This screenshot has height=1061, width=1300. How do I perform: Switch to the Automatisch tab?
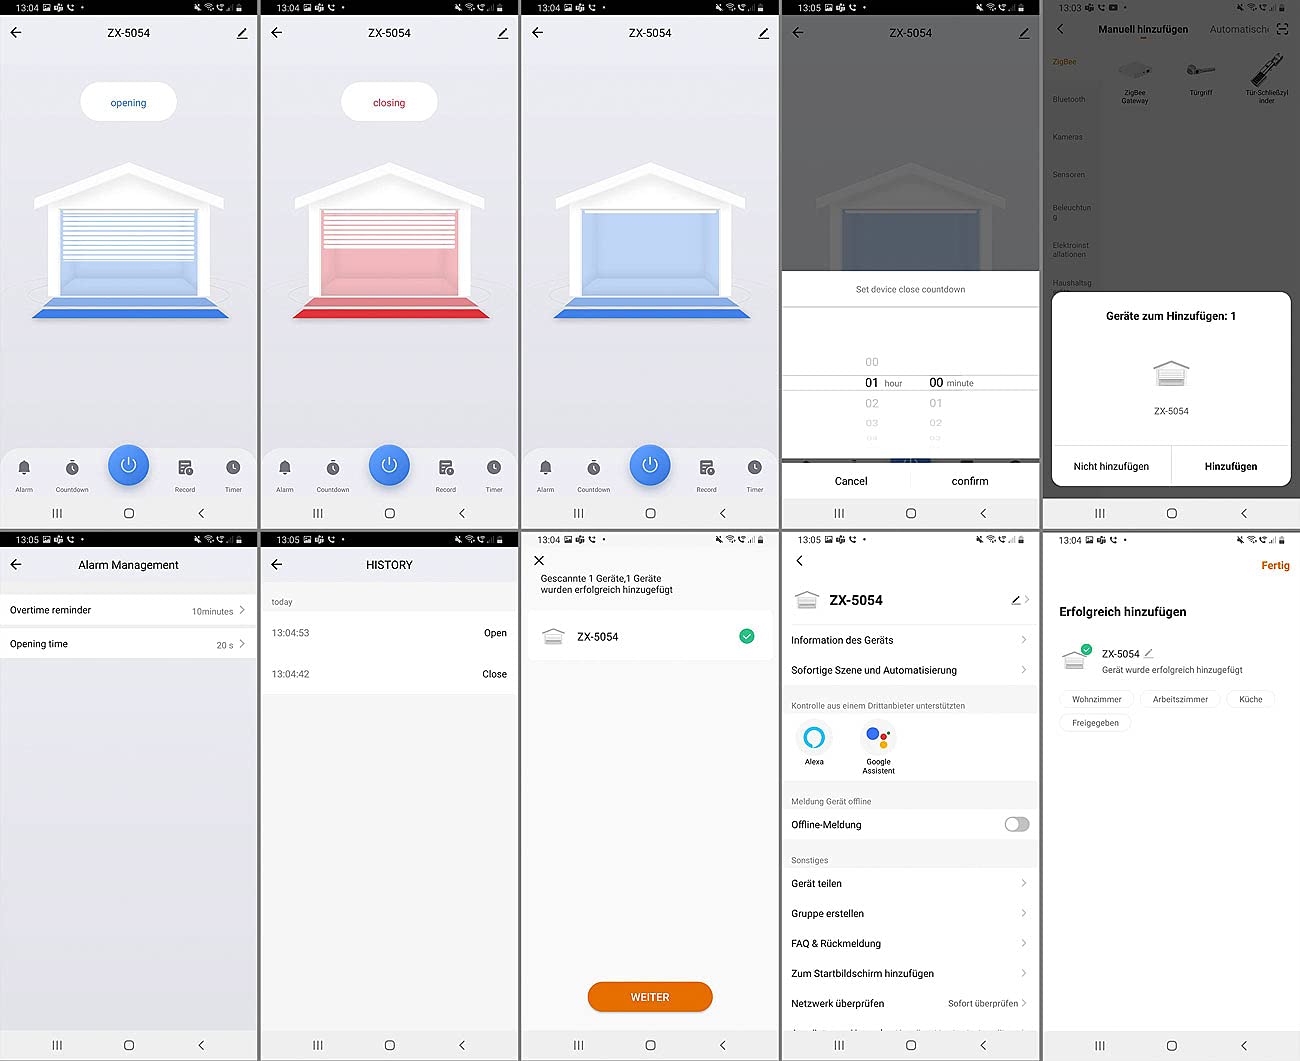(x=1239, y=30)
